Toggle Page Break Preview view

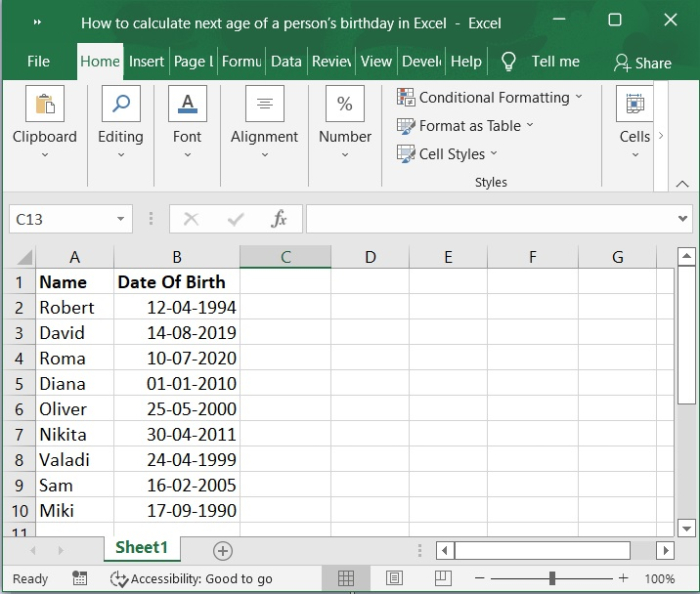coord(443,578)
